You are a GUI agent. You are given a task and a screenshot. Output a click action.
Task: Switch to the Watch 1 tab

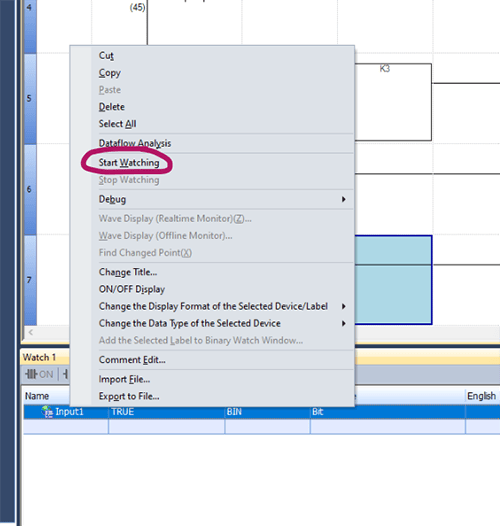pos(39,358)
